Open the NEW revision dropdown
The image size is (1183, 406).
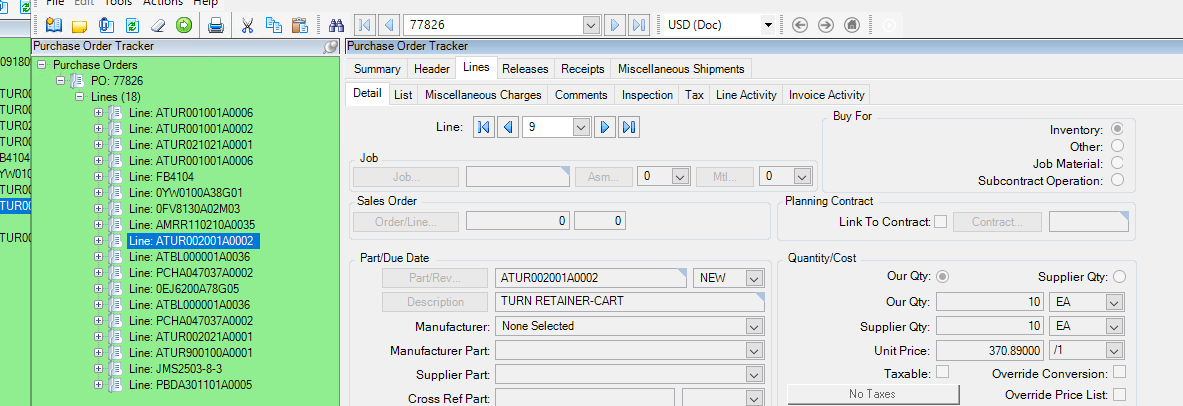pyautogui.click(x=753, y=278)
